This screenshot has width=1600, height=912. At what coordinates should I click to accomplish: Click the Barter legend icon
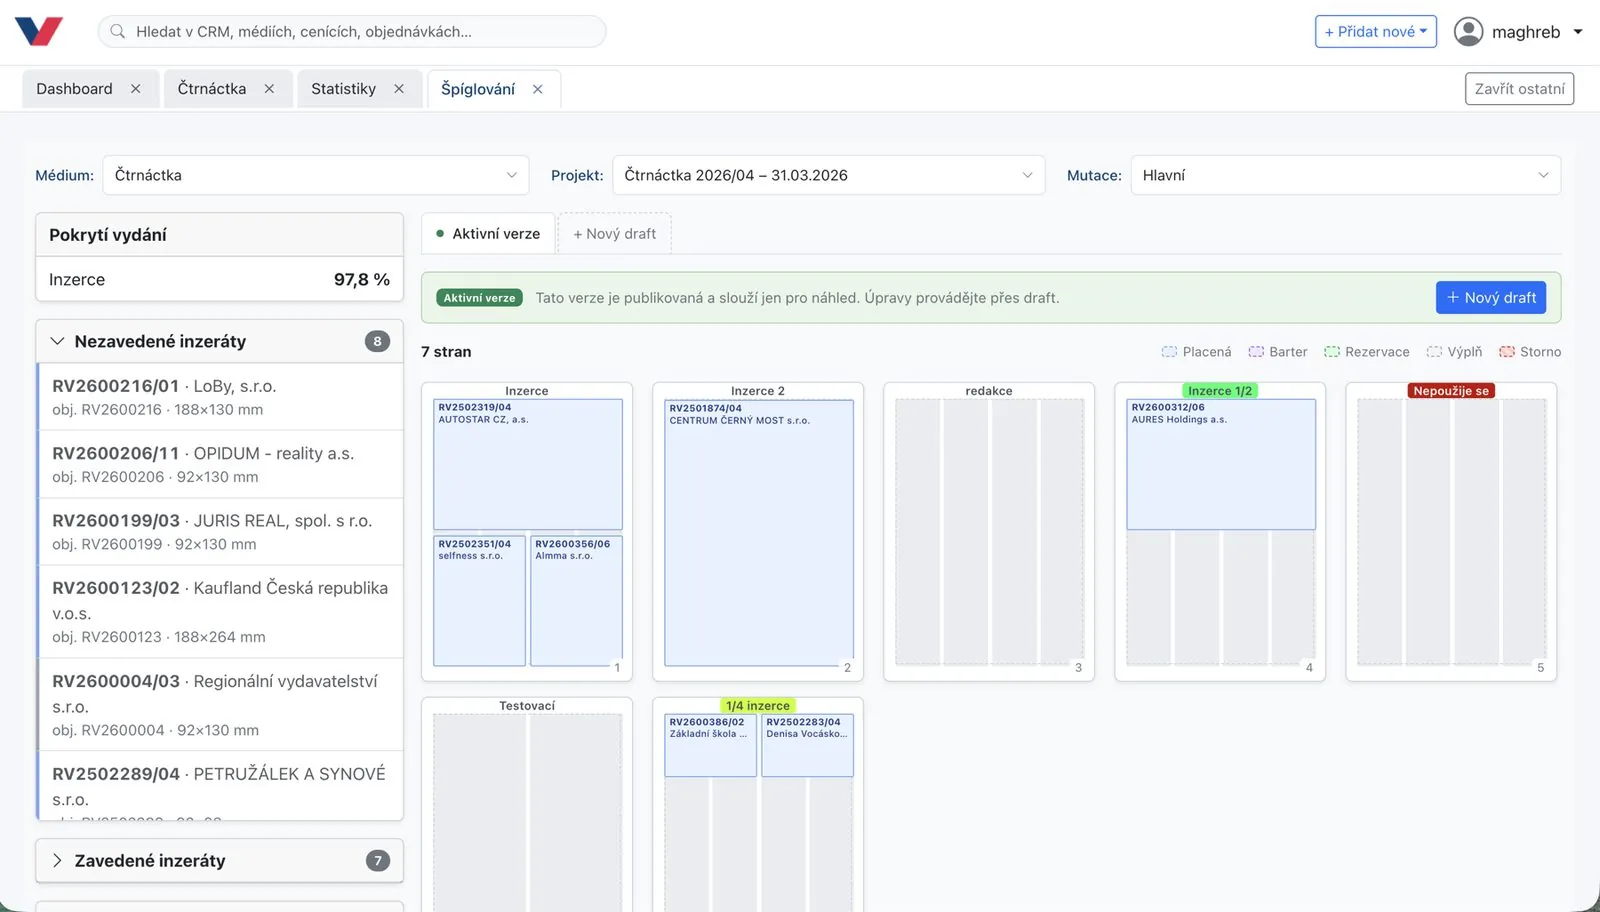tap(1256, 352)
